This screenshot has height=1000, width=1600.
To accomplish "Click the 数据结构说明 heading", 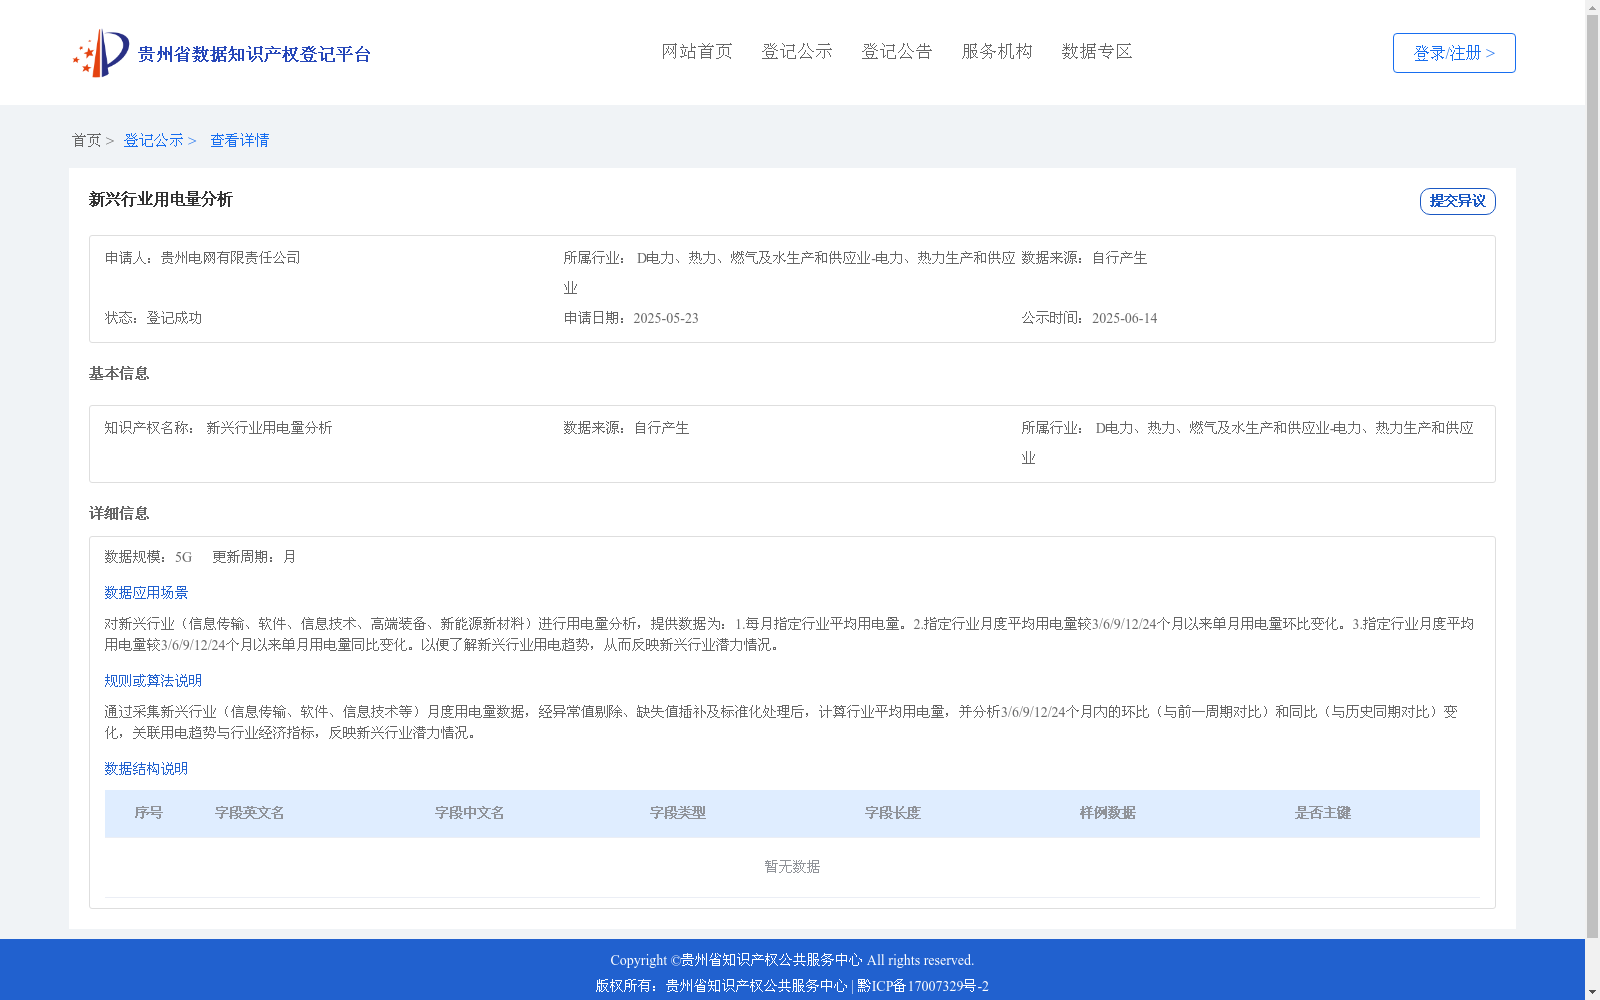I will pos(146,769).
